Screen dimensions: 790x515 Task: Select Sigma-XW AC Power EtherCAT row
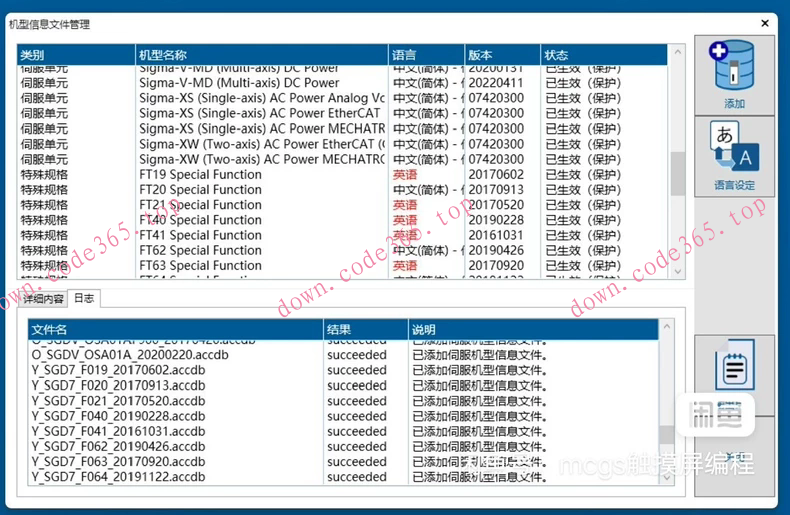coord(342,144)
